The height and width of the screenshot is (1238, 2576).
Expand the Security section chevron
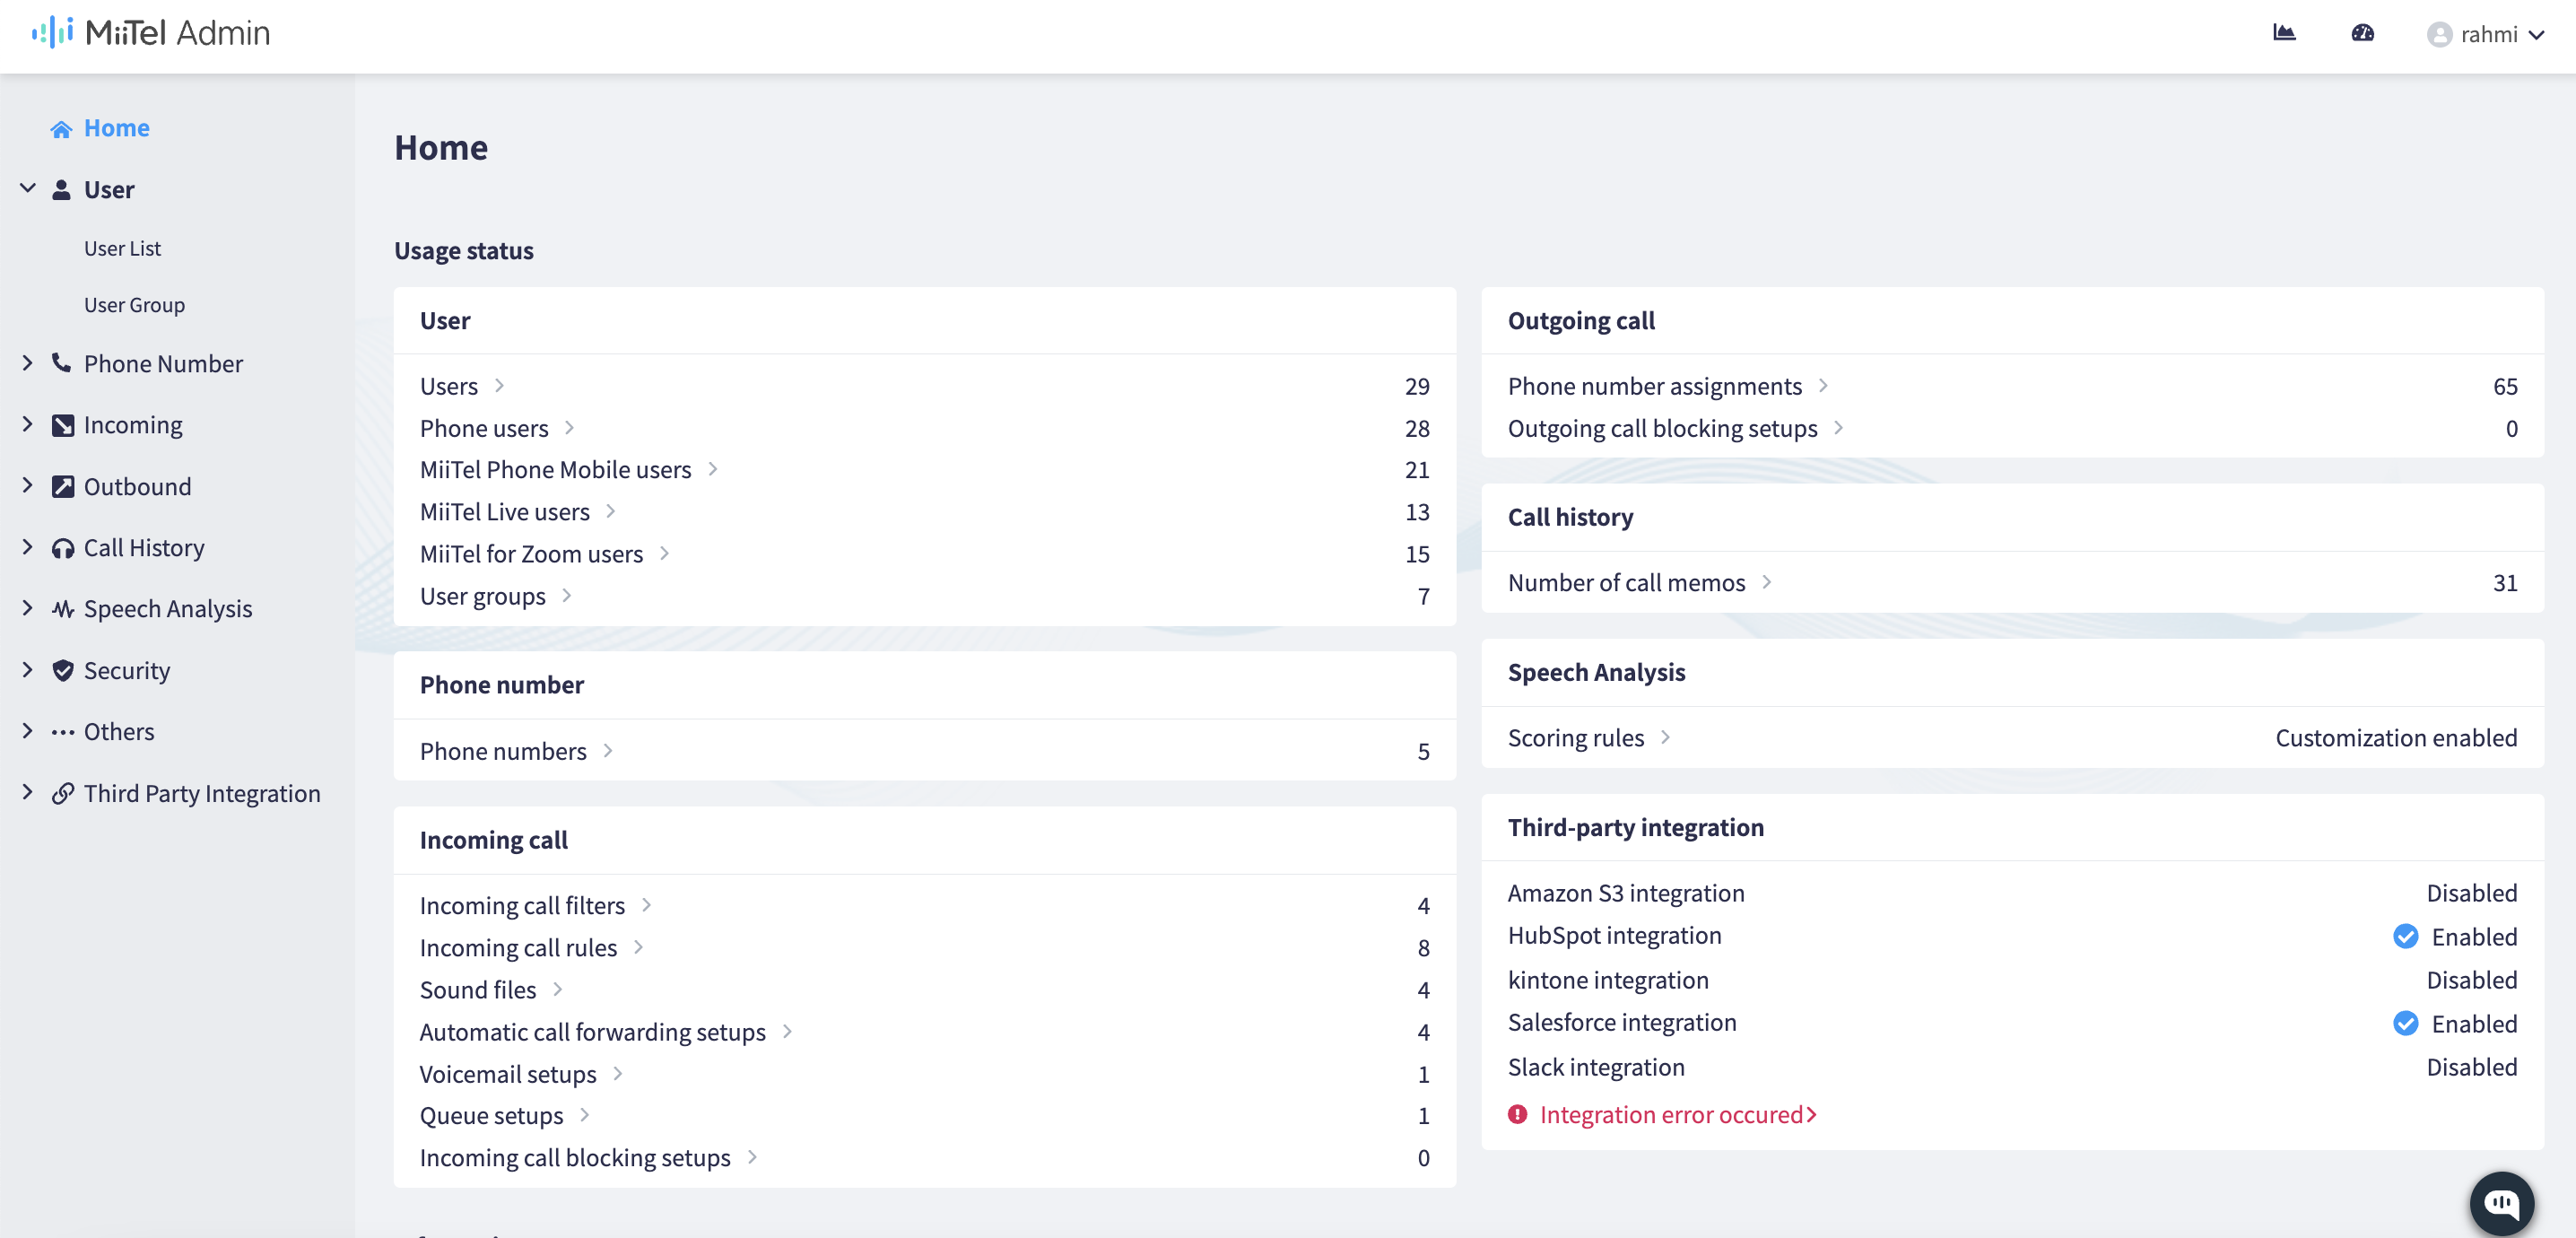point(28,670)
